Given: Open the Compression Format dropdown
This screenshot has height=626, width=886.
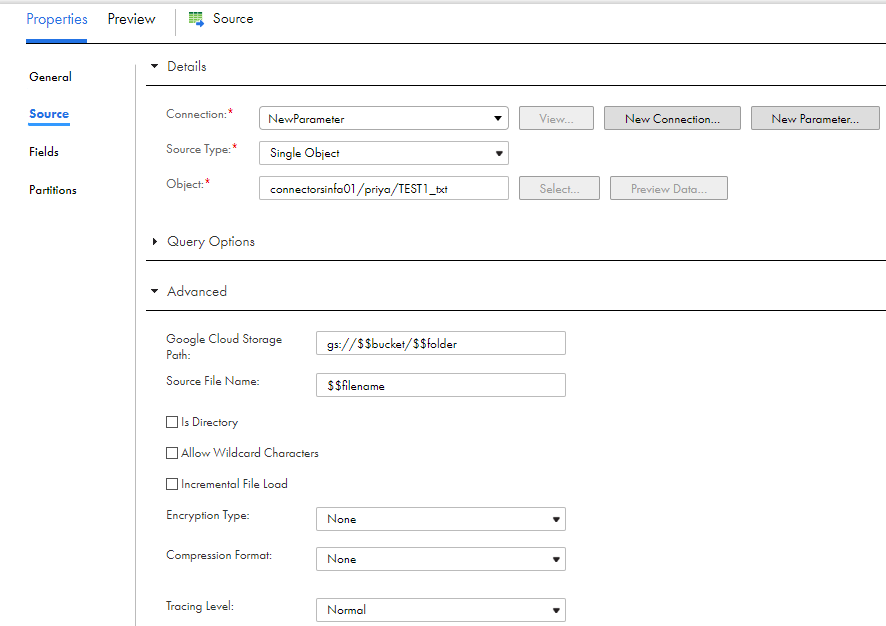Looking at the screenshot, I should 441,559.
